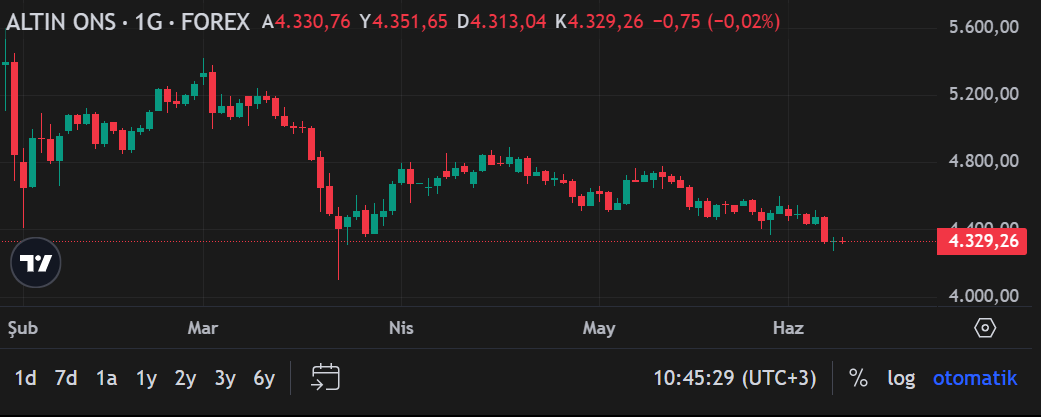This screenshot has width=1041, height=417.
Task: Click the 4.800,00 price axis label
Action: 984,161
